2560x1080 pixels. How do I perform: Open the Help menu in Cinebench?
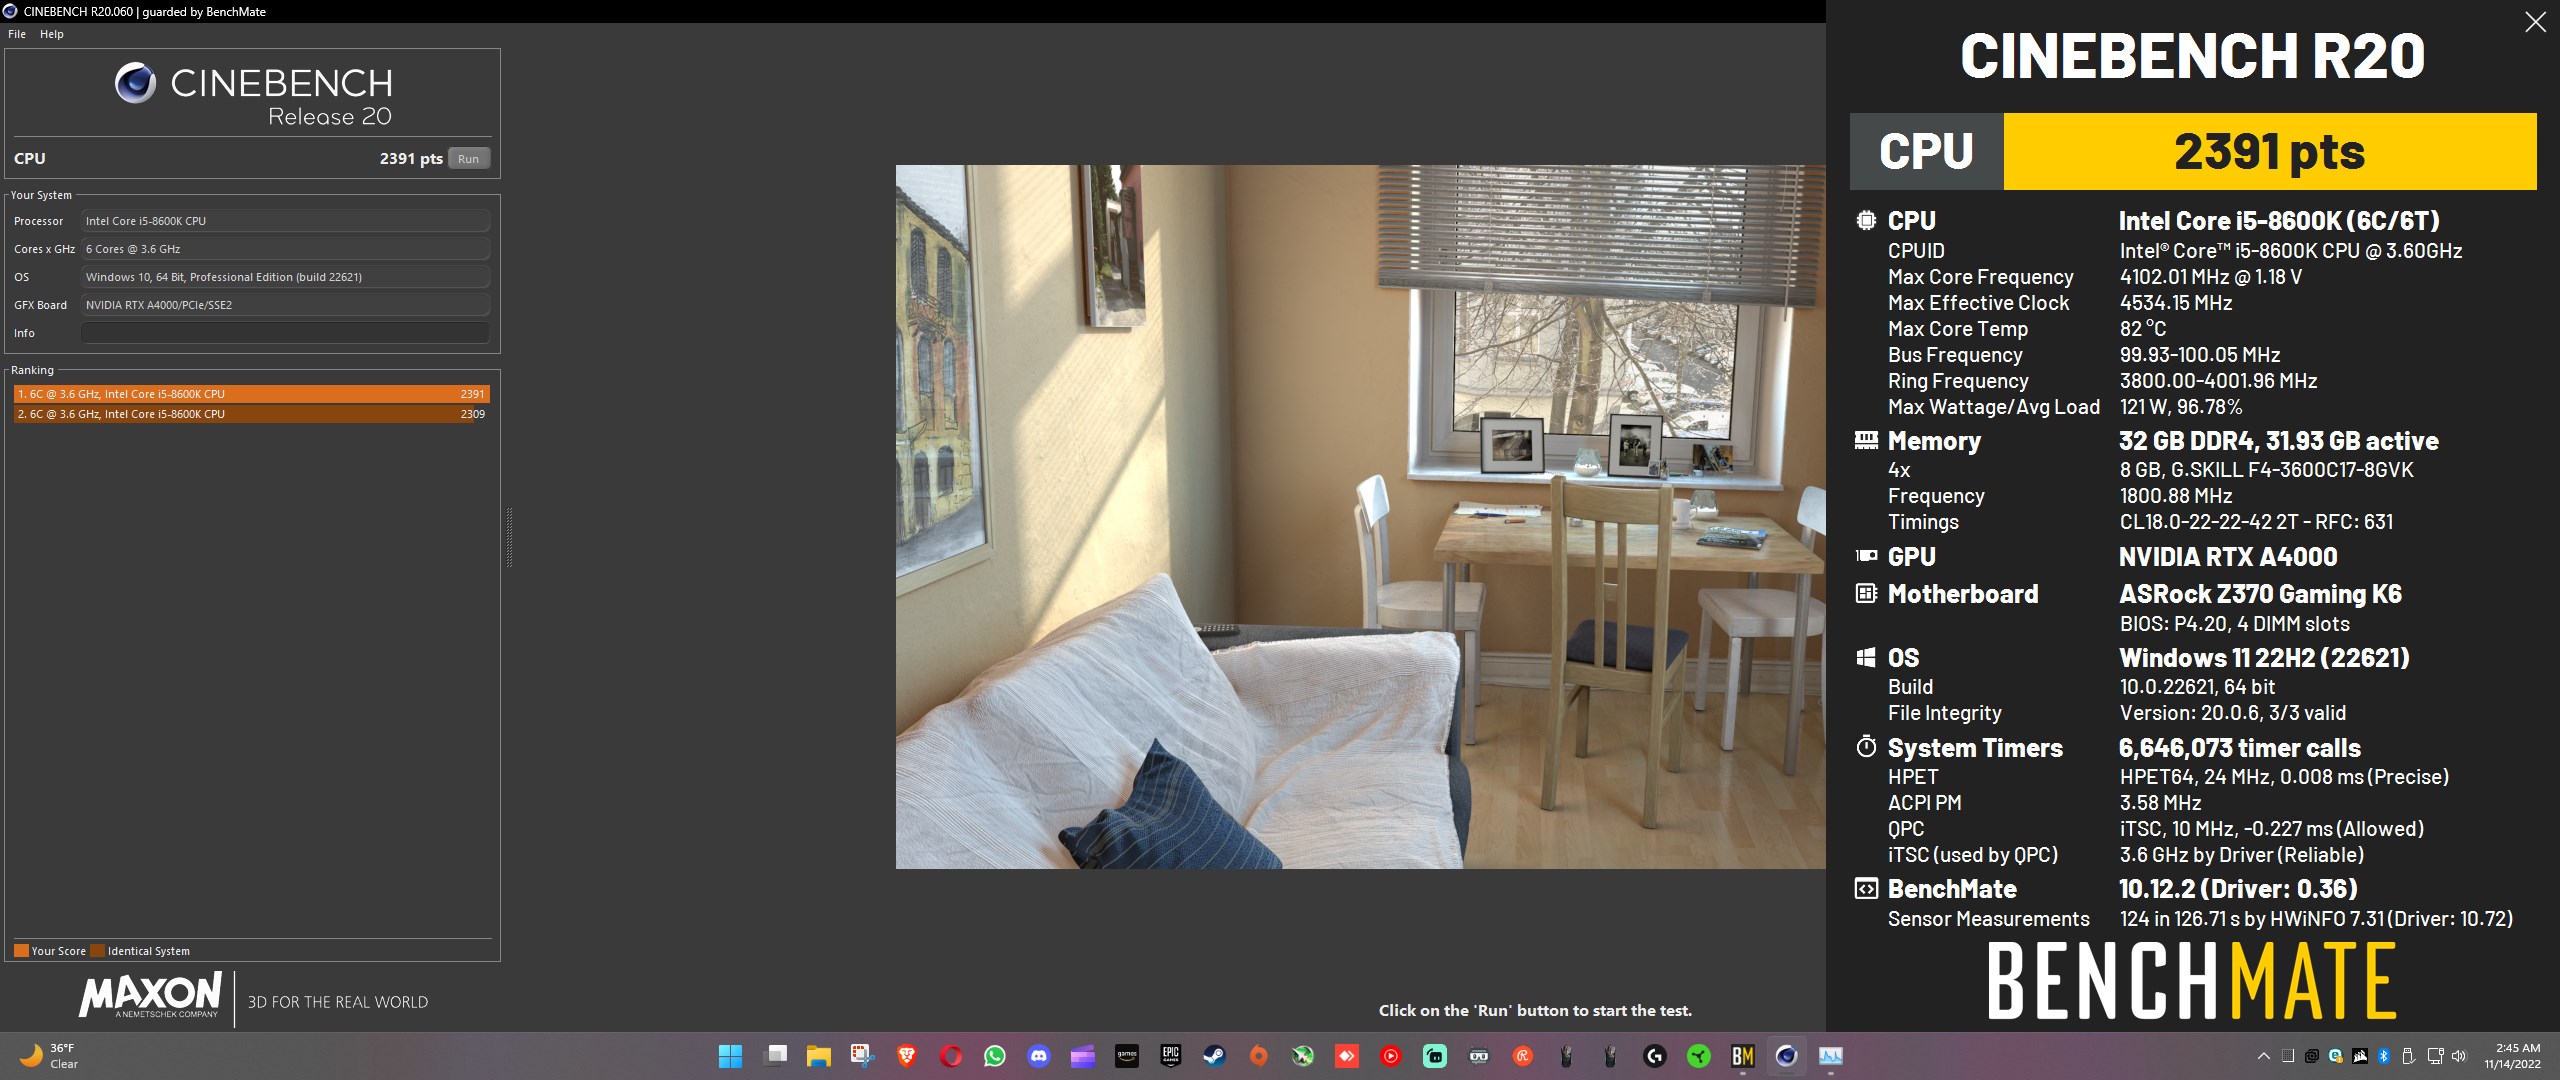pyautogui.click(x=52, y=34)
